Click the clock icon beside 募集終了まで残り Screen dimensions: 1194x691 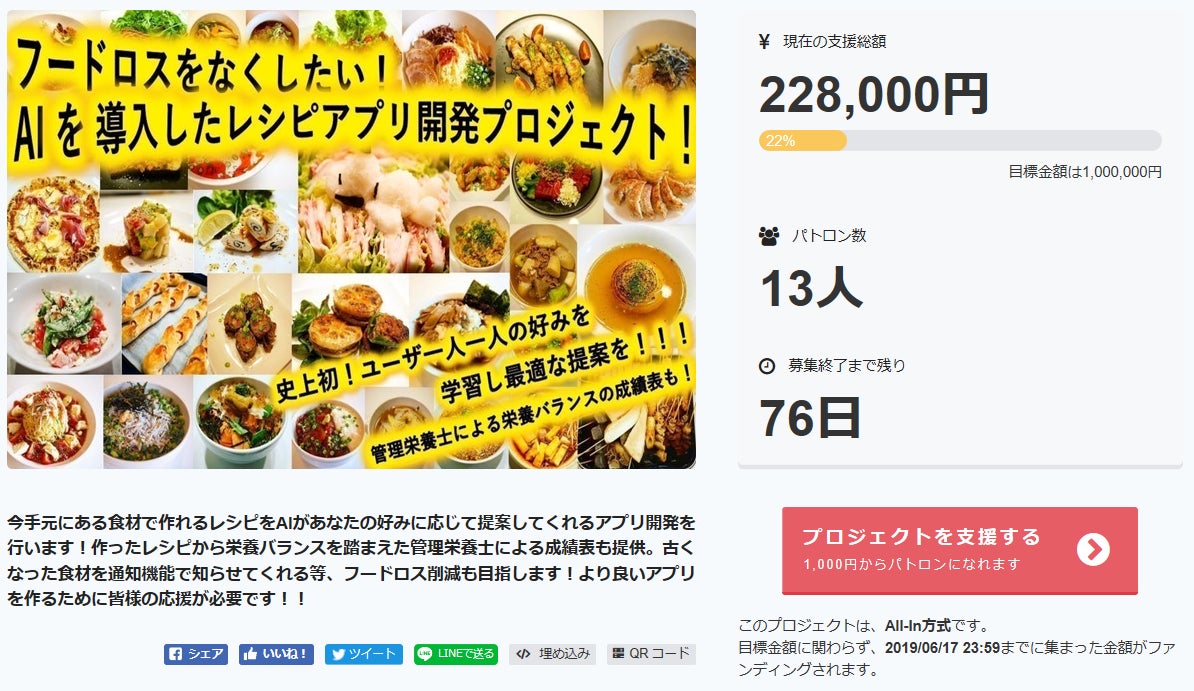767,366
